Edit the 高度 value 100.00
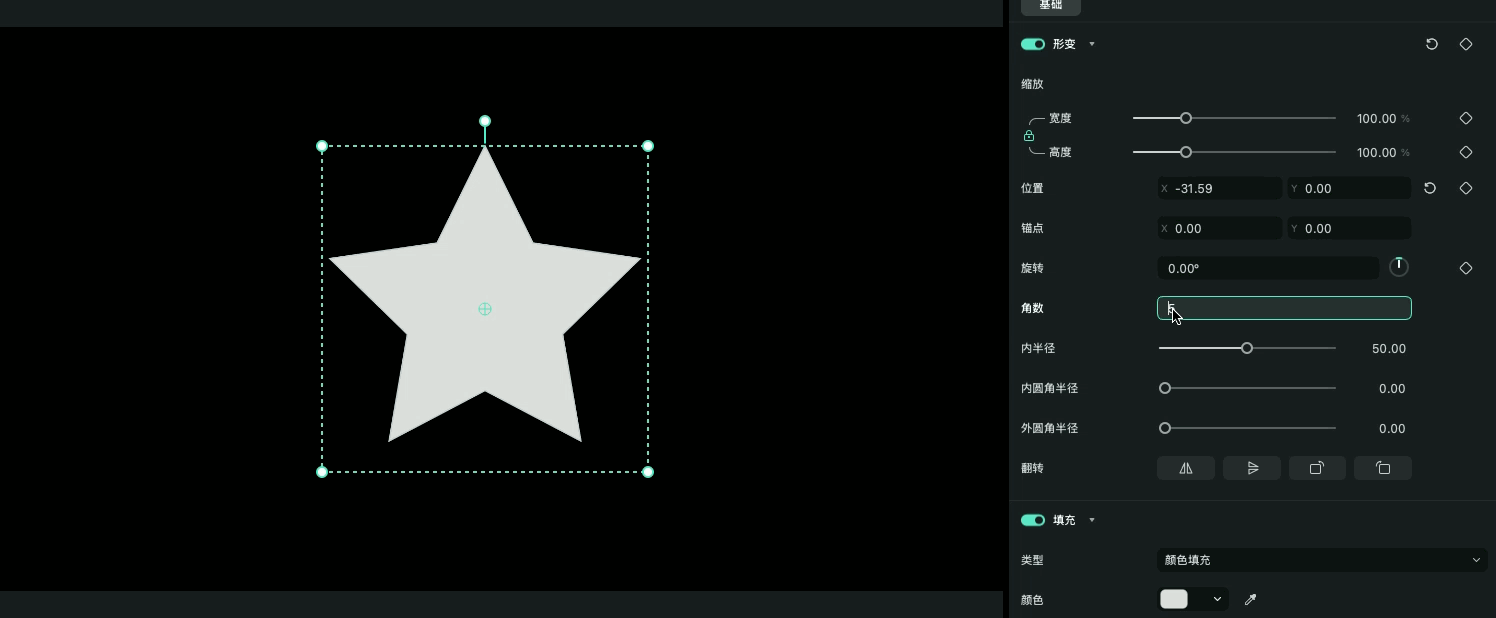1496x618 pixels. (x=1376, y=152)
